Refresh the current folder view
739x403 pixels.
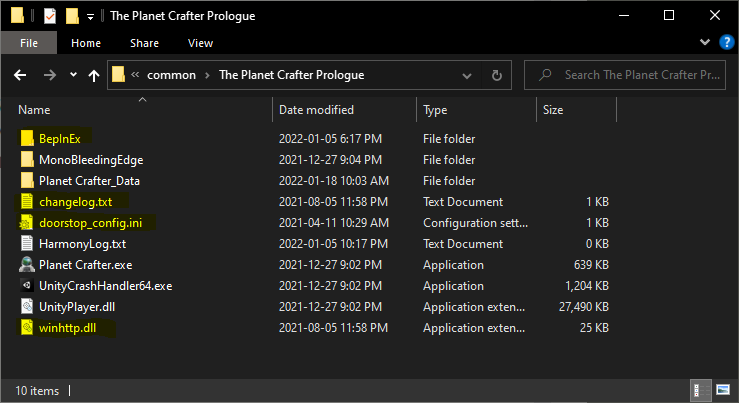(x=498, y=75)
